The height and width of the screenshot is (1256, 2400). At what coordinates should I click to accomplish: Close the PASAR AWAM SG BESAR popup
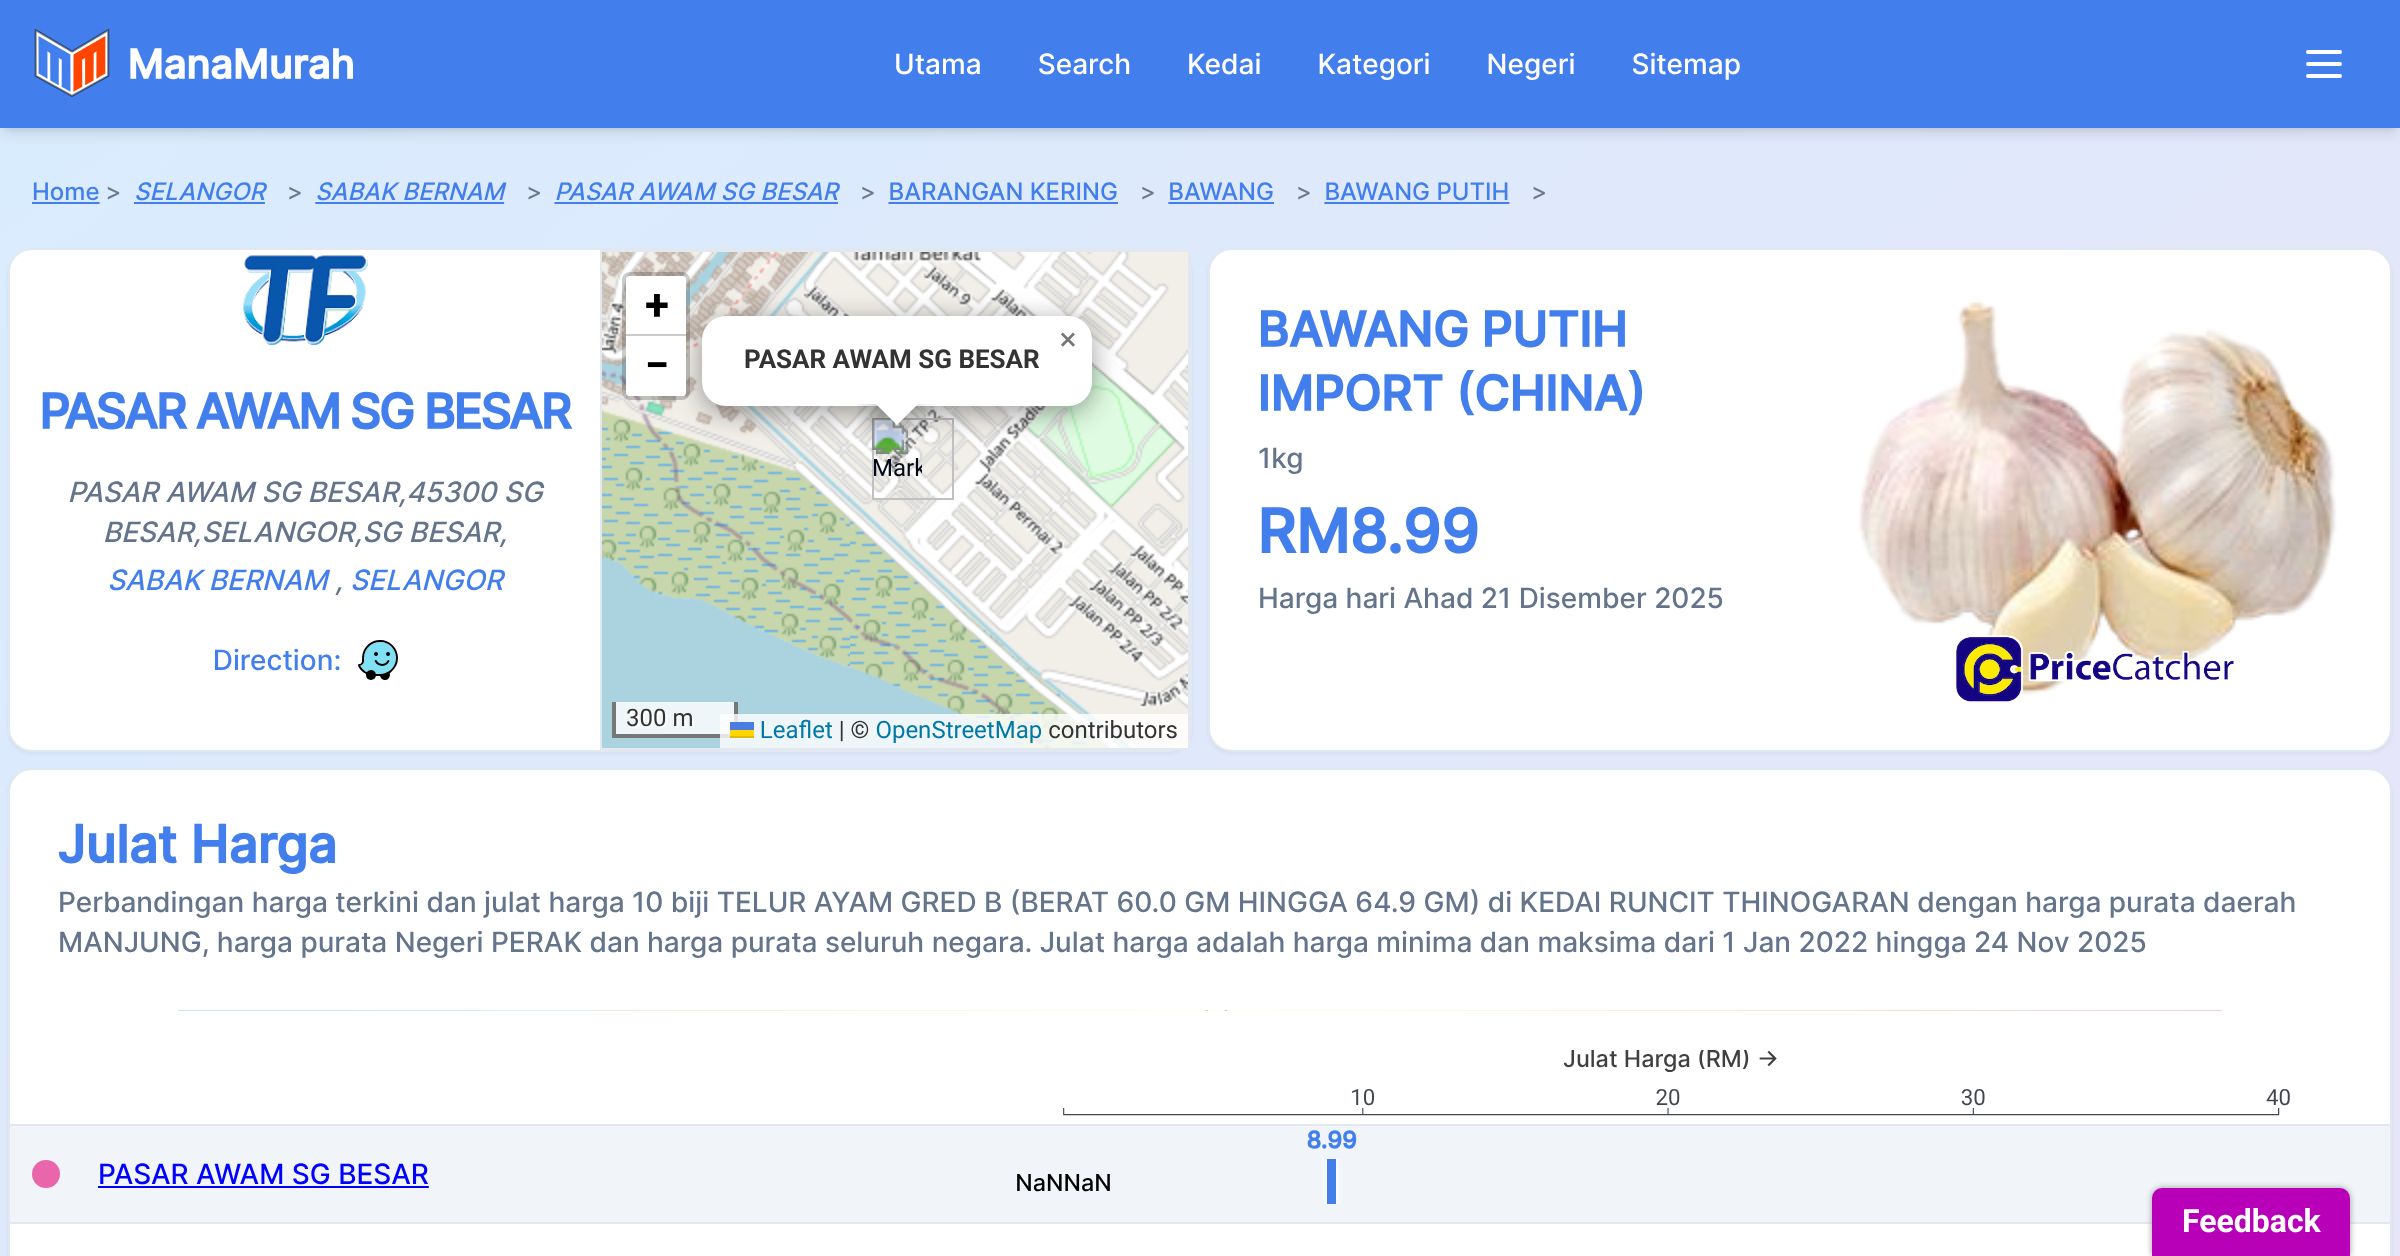[1067, 340]
